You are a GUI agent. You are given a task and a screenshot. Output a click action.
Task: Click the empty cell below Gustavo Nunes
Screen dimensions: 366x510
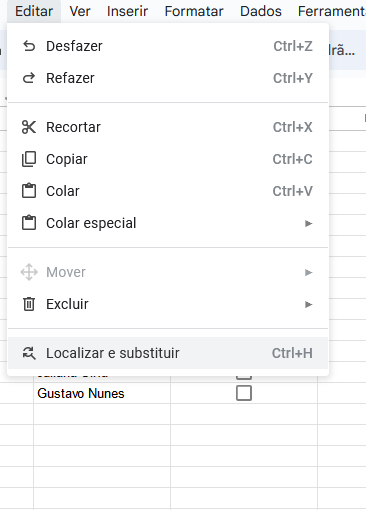click(102, 414)
